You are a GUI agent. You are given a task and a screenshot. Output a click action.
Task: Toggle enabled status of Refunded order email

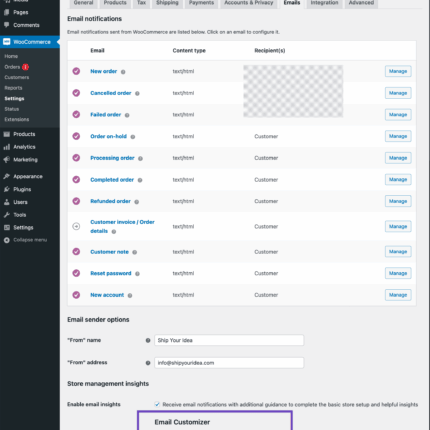(76, 201)
